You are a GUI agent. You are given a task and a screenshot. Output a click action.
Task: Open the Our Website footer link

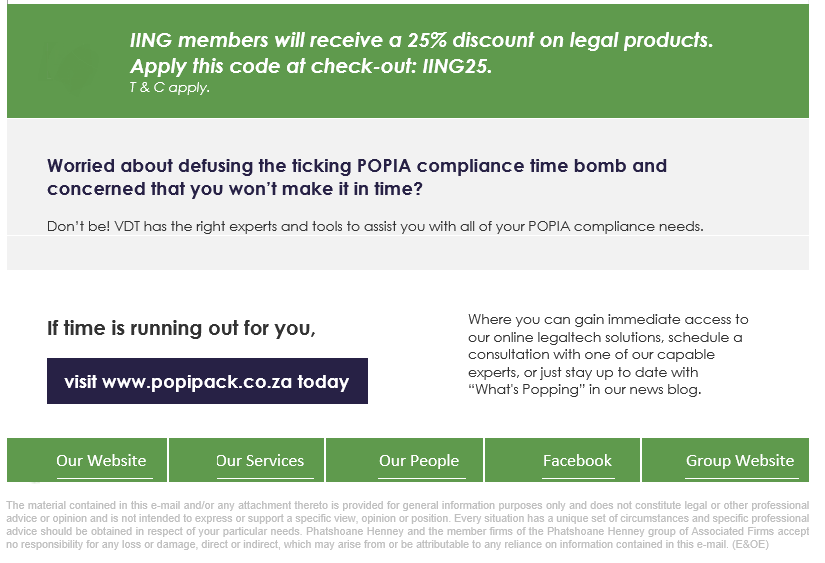[101, 461]
